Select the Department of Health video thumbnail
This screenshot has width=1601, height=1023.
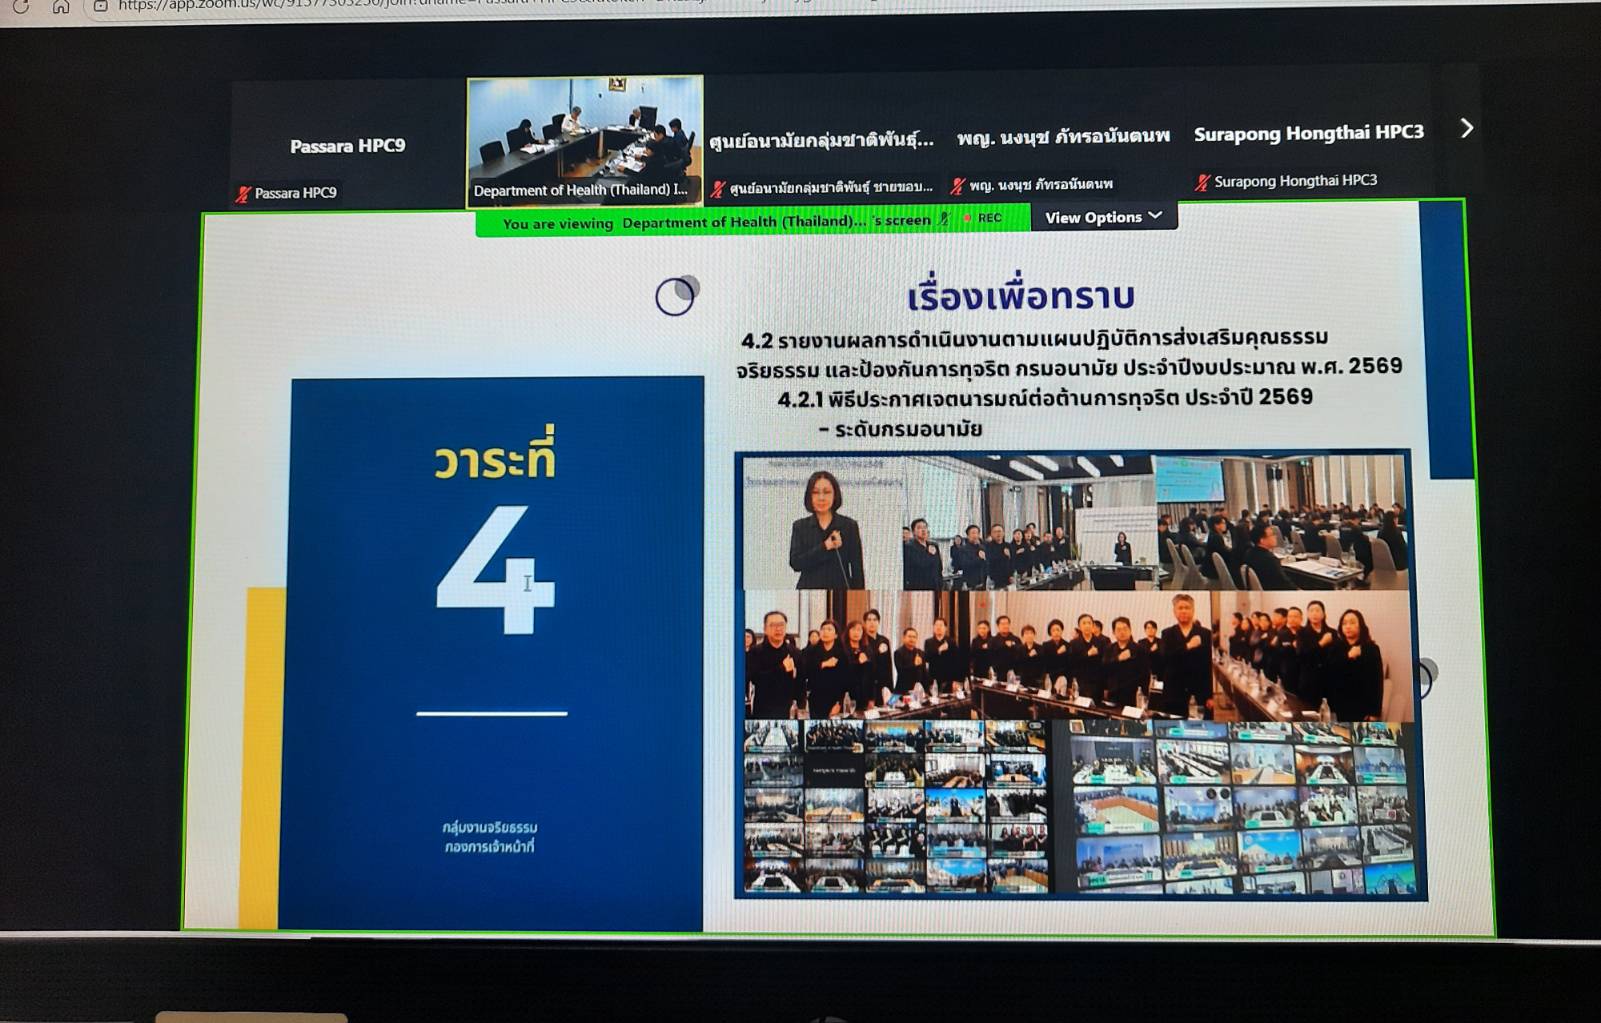tap(585, 140)
